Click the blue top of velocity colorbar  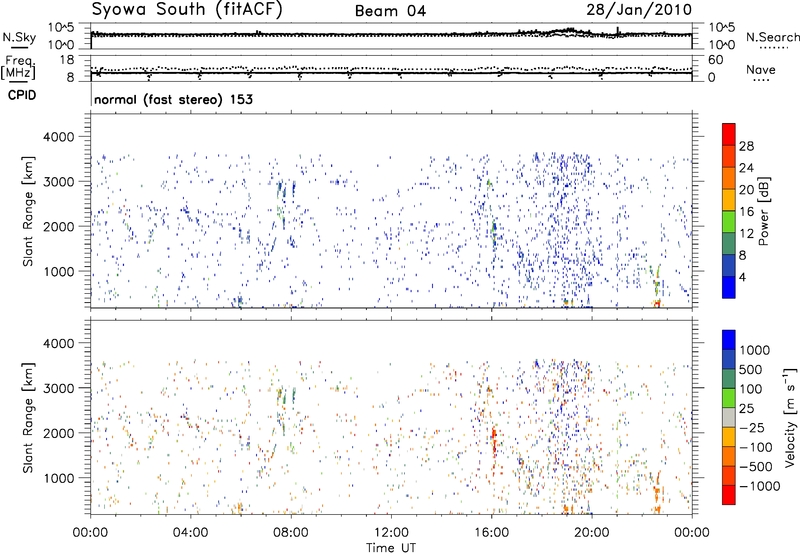pyautogui.click(x=729, y=340)
